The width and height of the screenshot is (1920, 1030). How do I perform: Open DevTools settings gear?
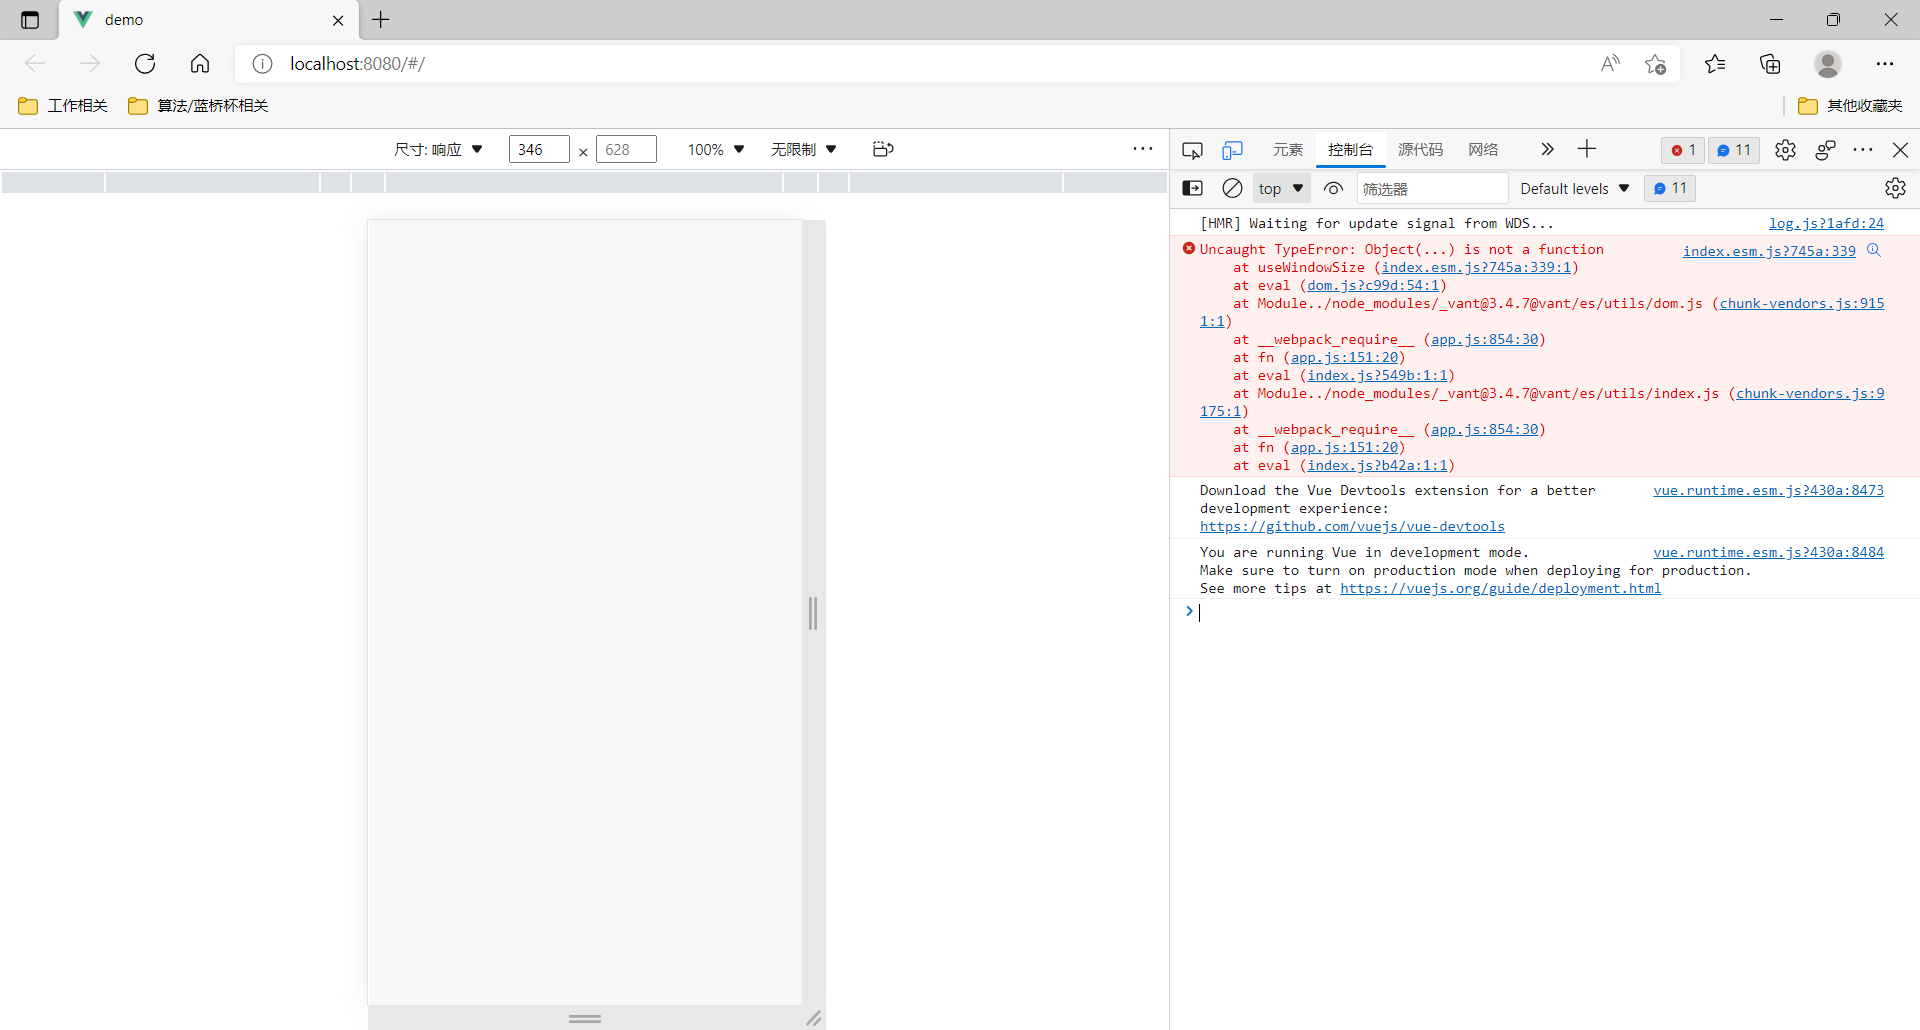pyautogui.click(x=1785, y=150)
